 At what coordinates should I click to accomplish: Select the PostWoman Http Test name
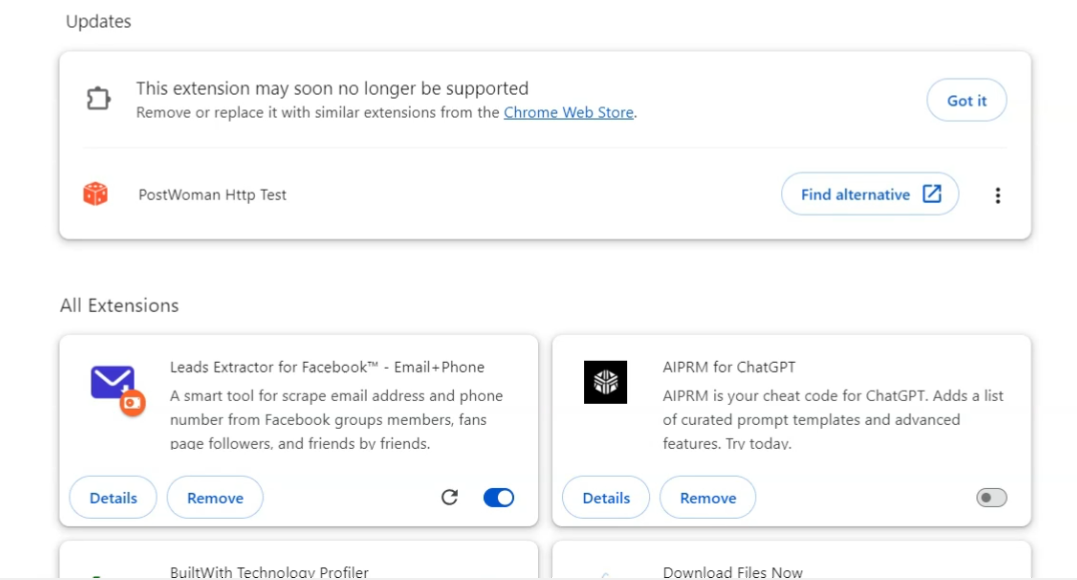[212, 195]
